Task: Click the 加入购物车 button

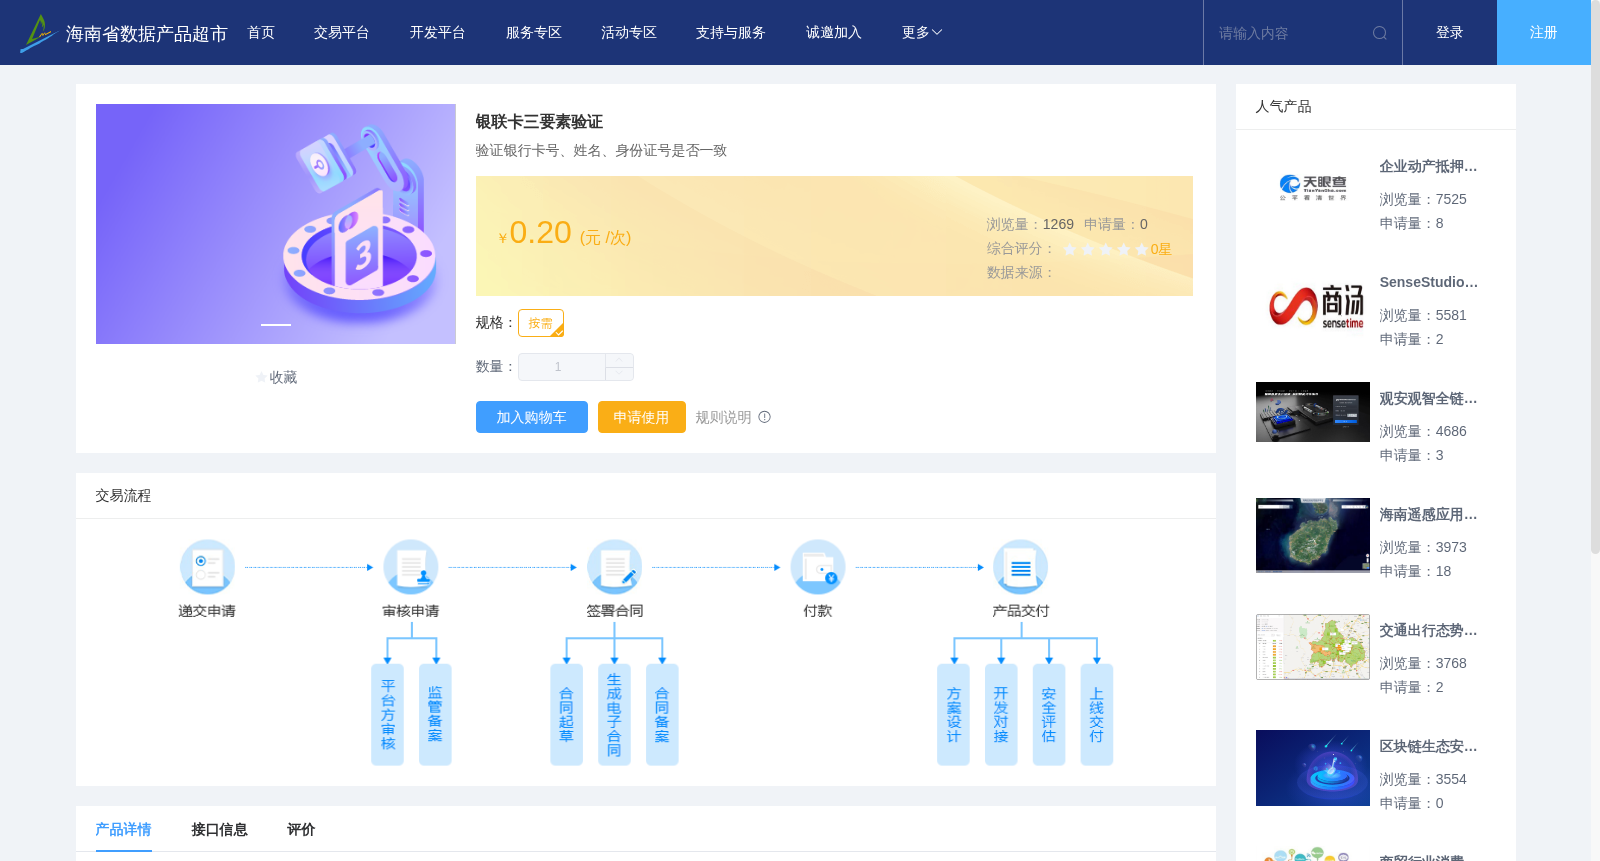Action: point(532,417)
